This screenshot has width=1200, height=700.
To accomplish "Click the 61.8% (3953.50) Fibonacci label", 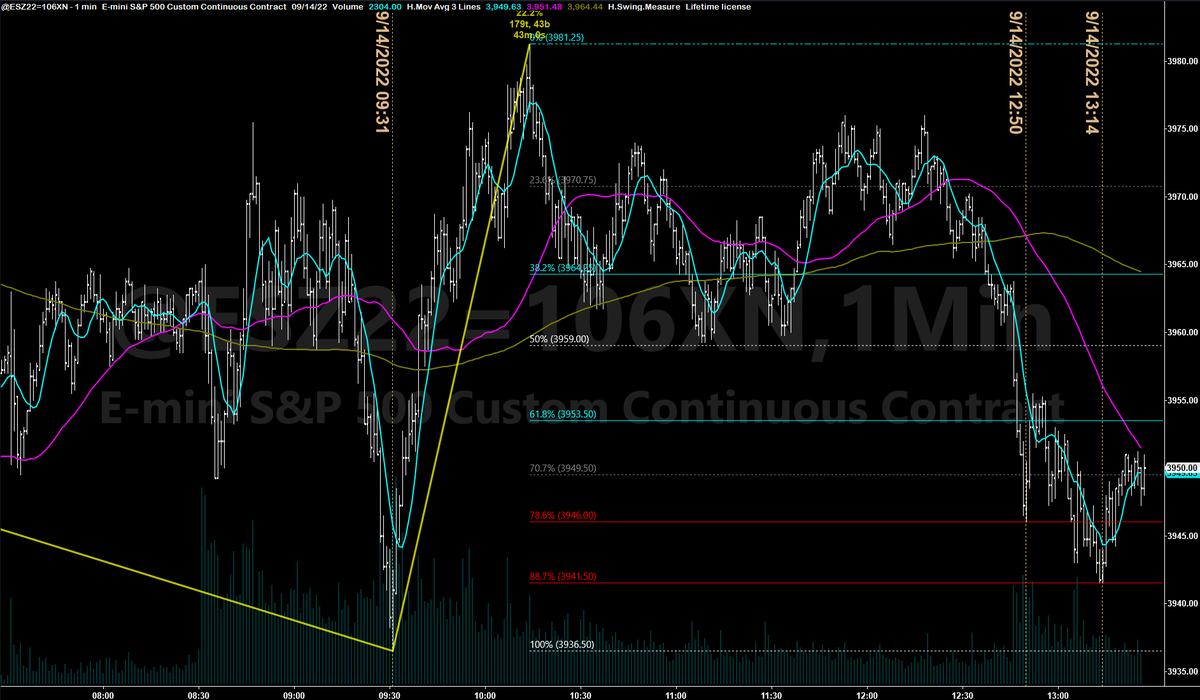I will click(x=563, y=414).
